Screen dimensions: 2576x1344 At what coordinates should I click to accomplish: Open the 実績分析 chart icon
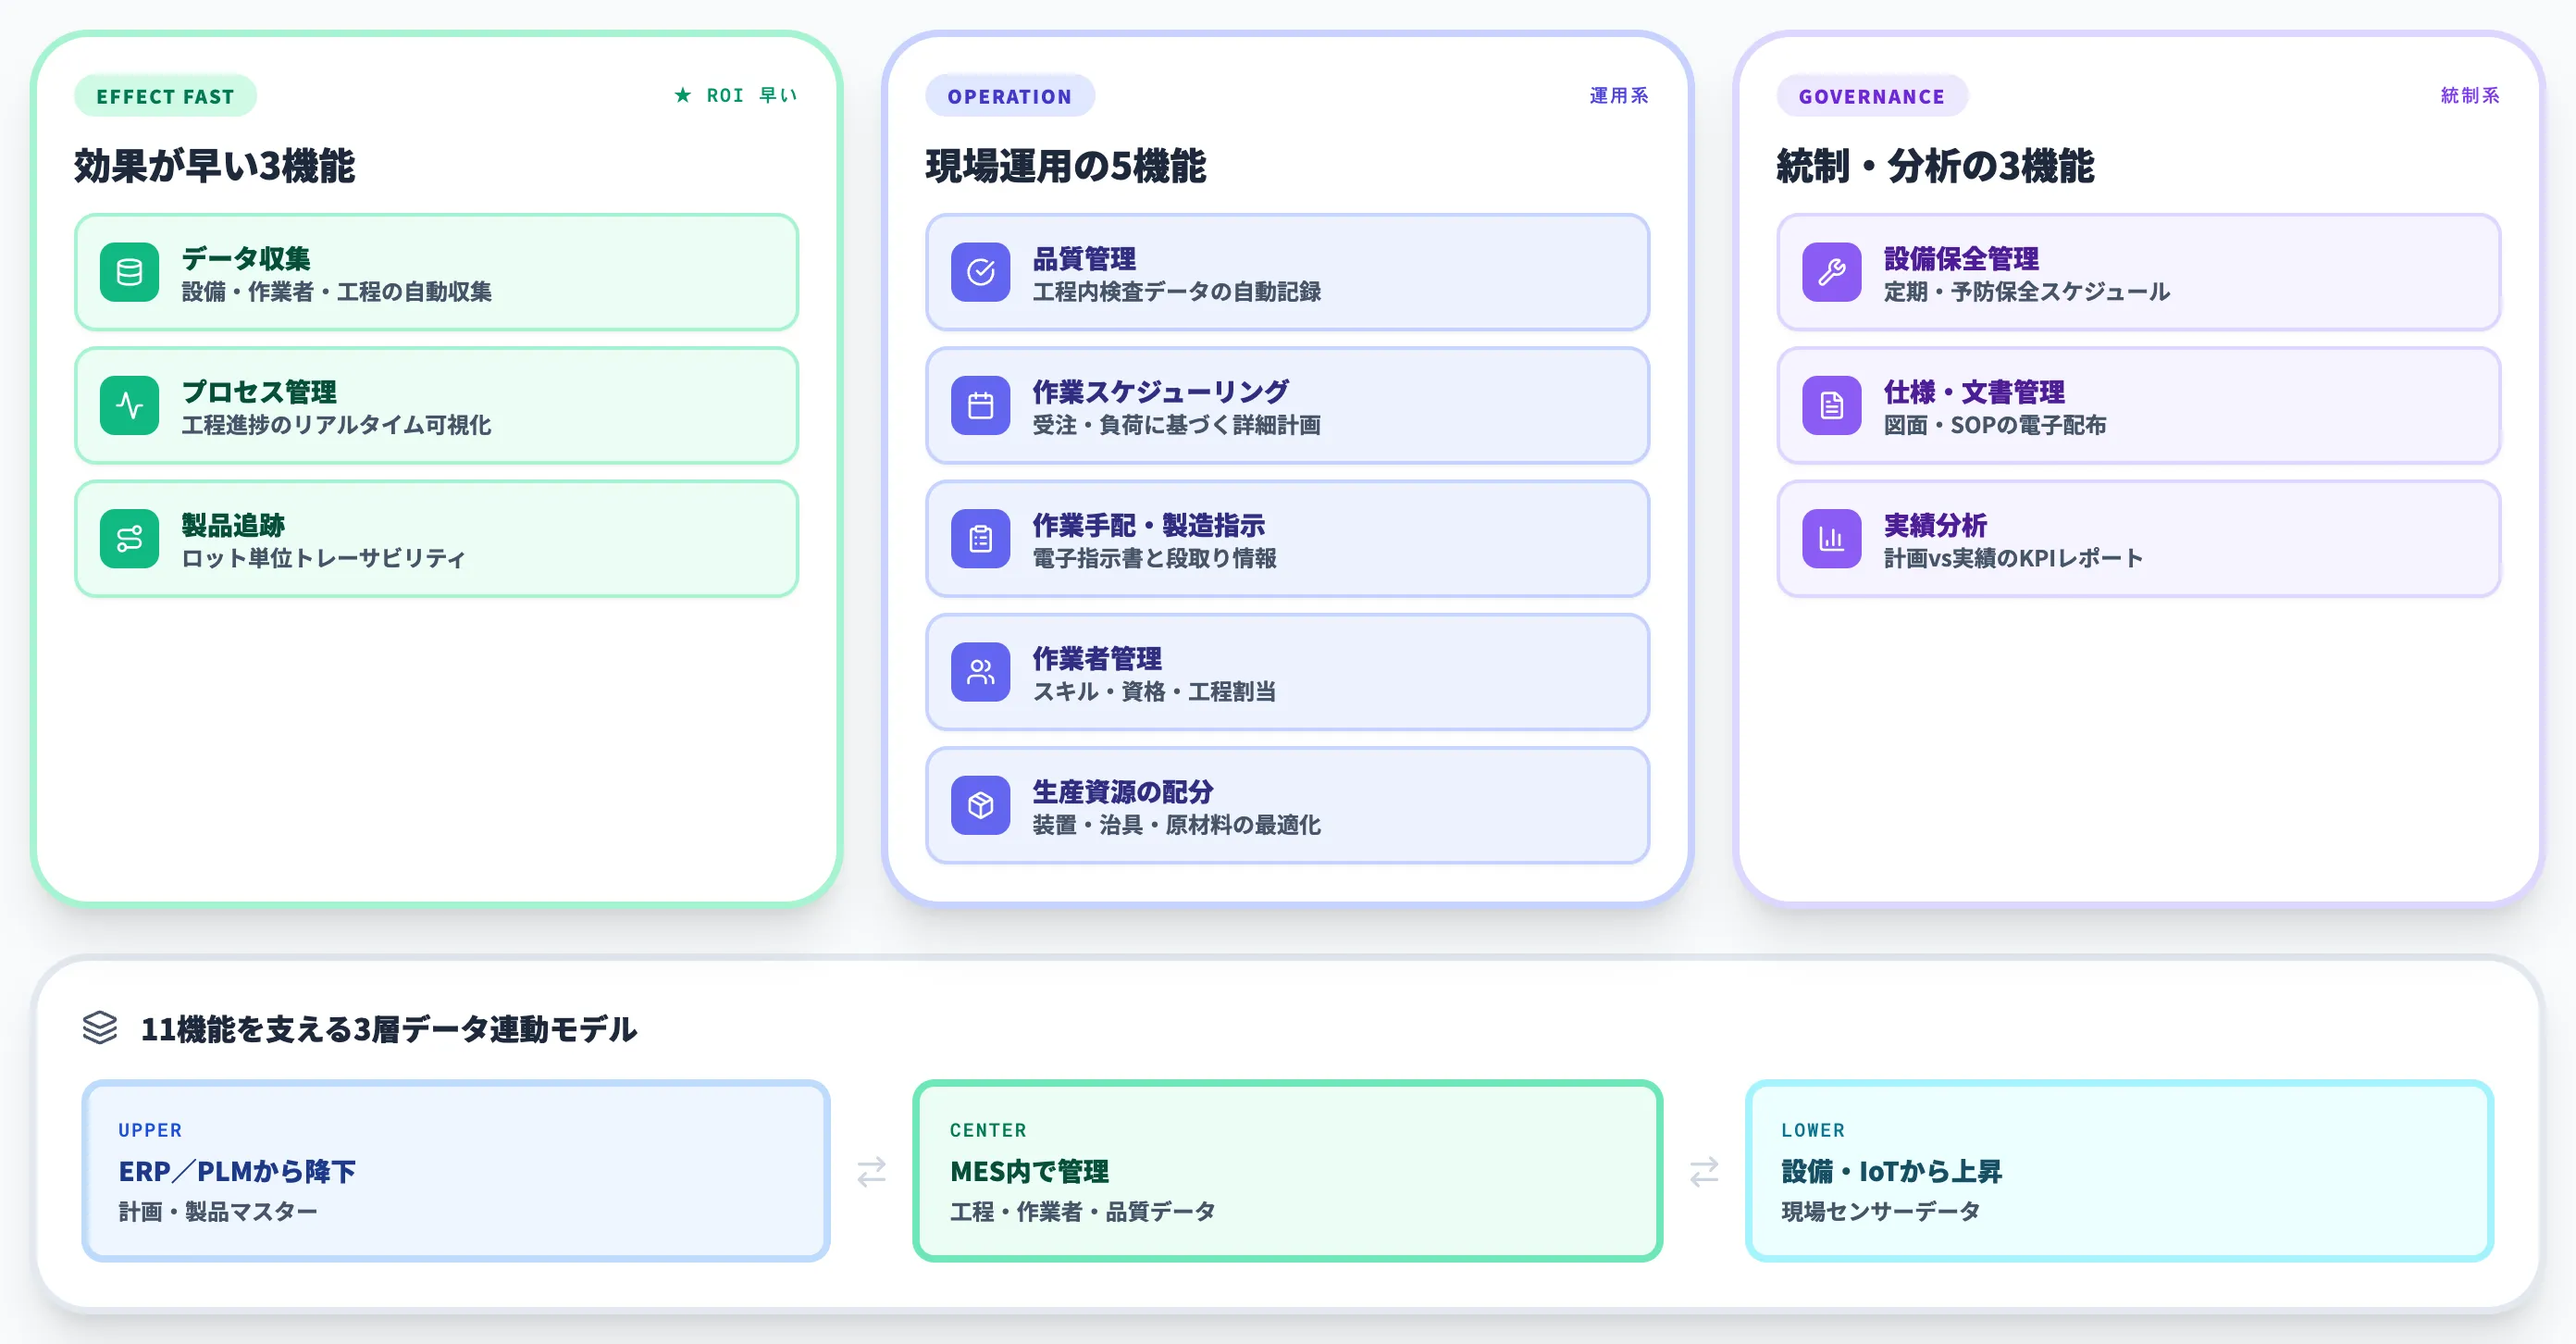1831,539
